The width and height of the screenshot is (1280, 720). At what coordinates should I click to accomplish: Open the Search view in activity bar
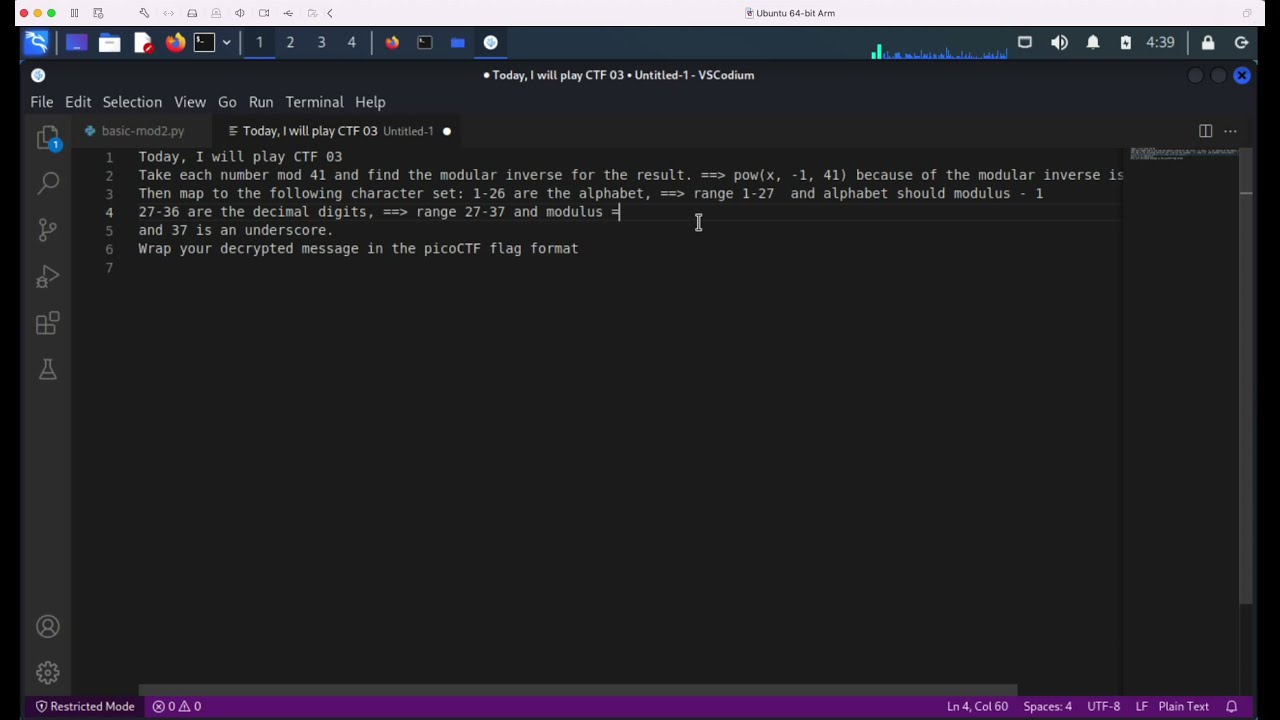47,183
